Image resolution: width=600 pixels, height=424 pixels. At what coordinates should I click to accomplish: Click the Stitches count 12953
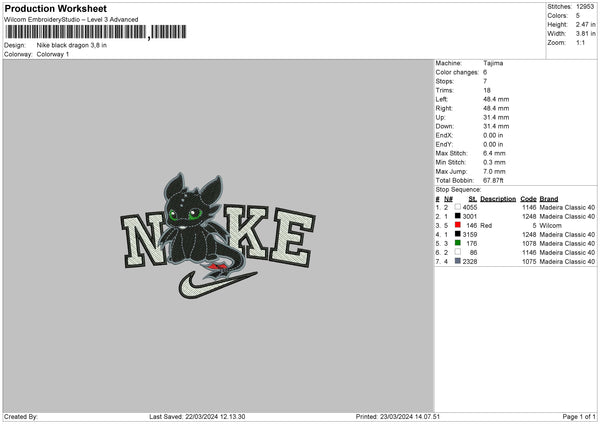(x=585, y=7)
